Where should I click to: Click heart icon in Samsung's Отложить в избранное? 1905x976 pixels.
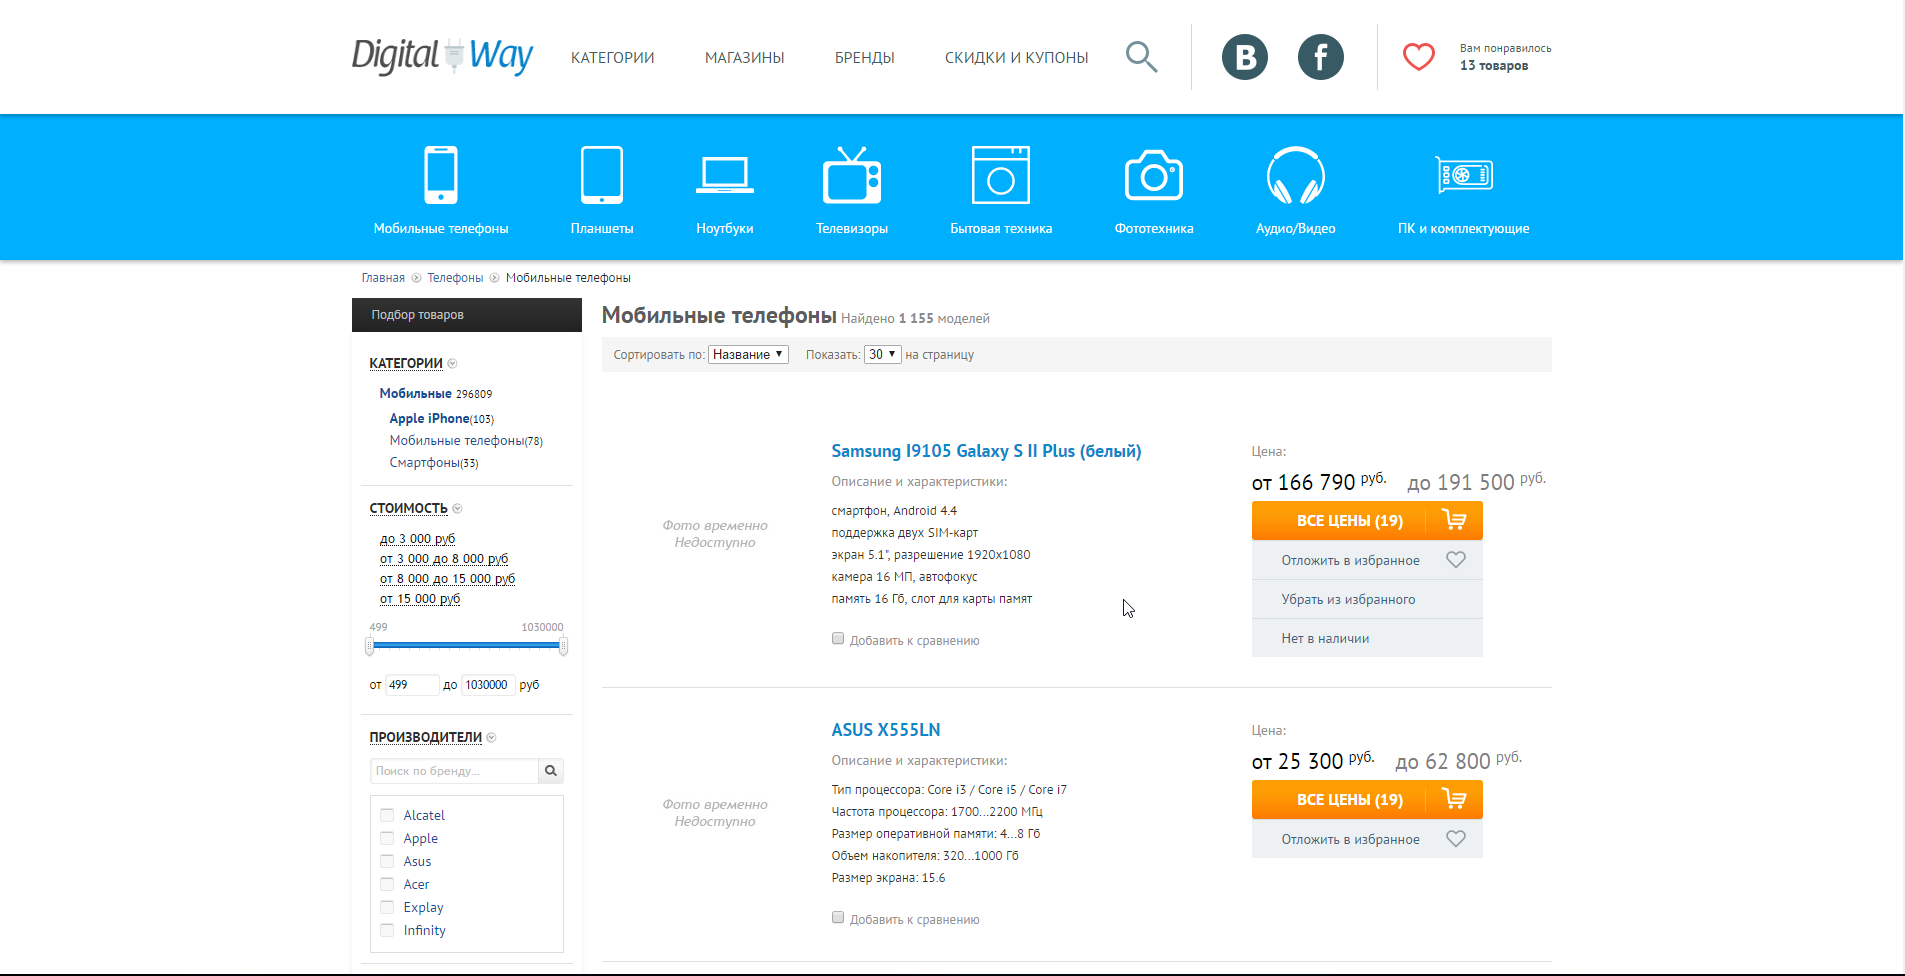point(1456,560)
